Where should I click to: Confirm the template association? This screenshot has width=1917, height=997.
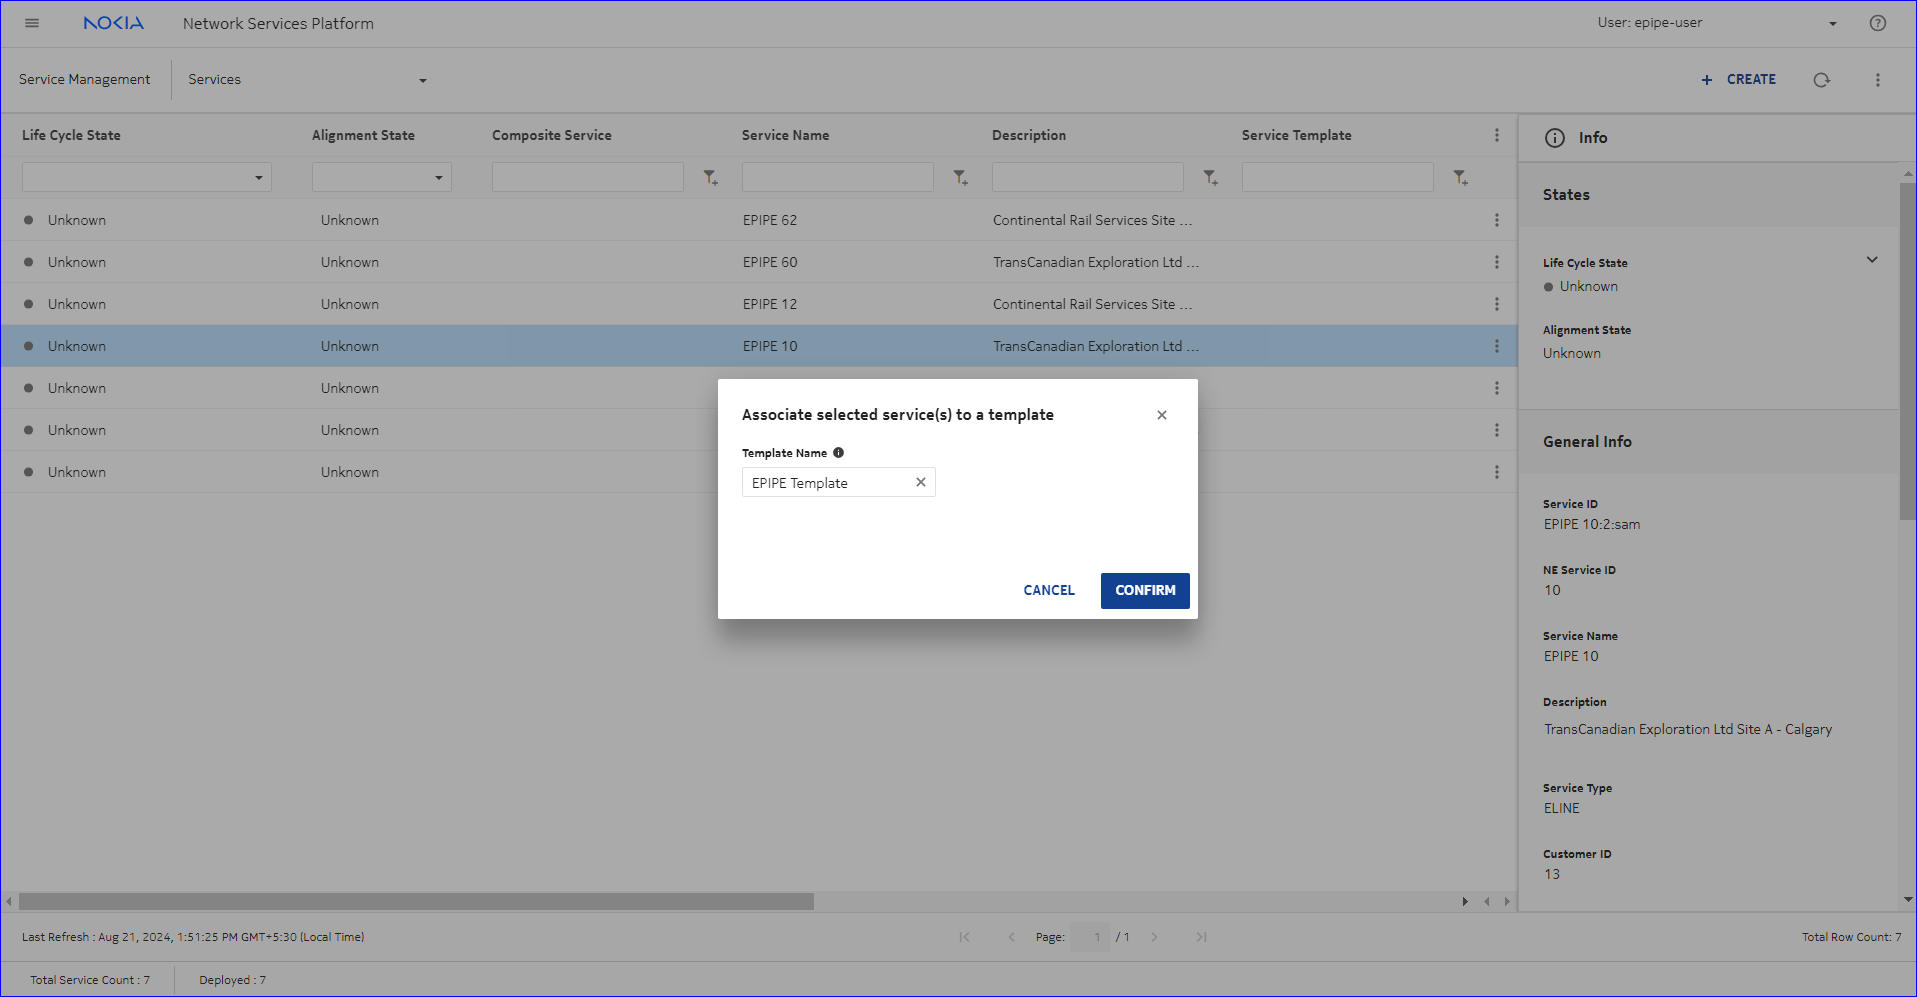pos(1144,590)
